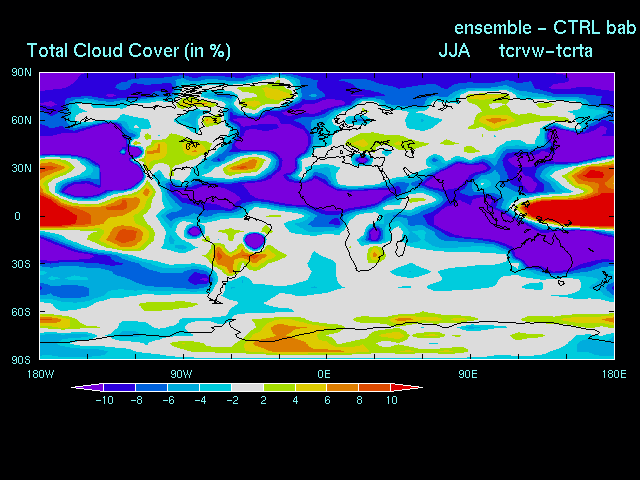Pick the orange segment between 6 and 8

tap(343, 387)
